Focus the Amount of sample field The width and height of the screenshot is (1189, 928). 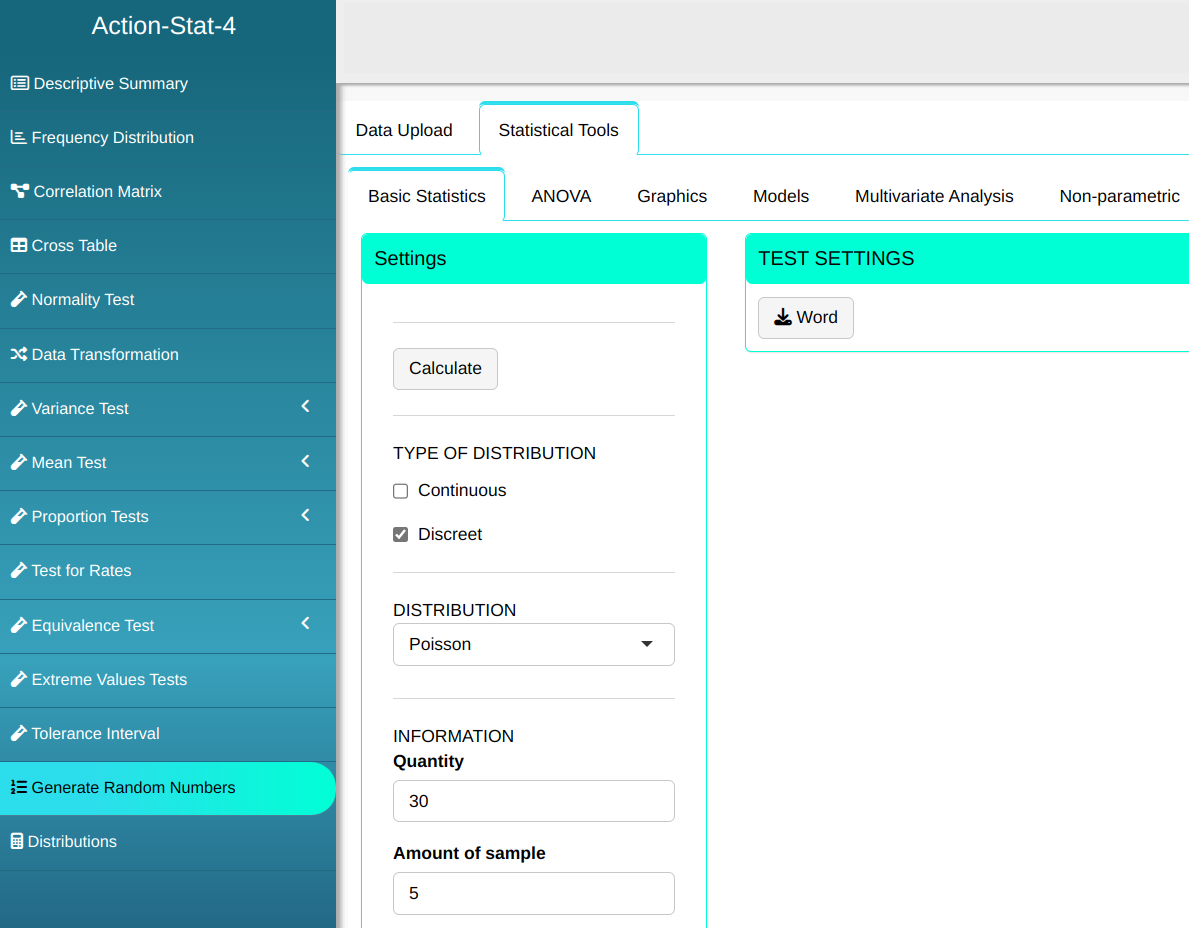[533, 893]
